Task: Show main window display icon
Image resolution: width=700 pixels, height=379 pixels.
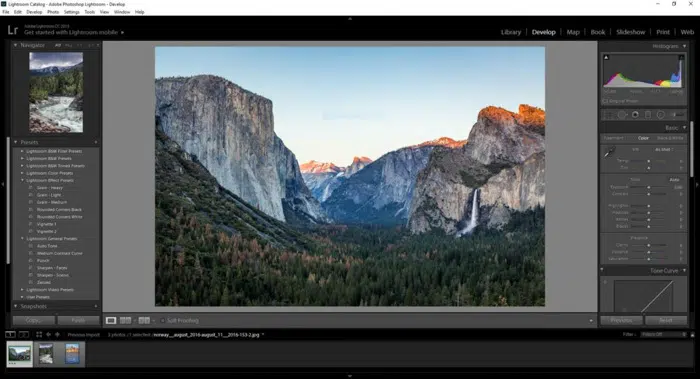Action: click(10, 334)
